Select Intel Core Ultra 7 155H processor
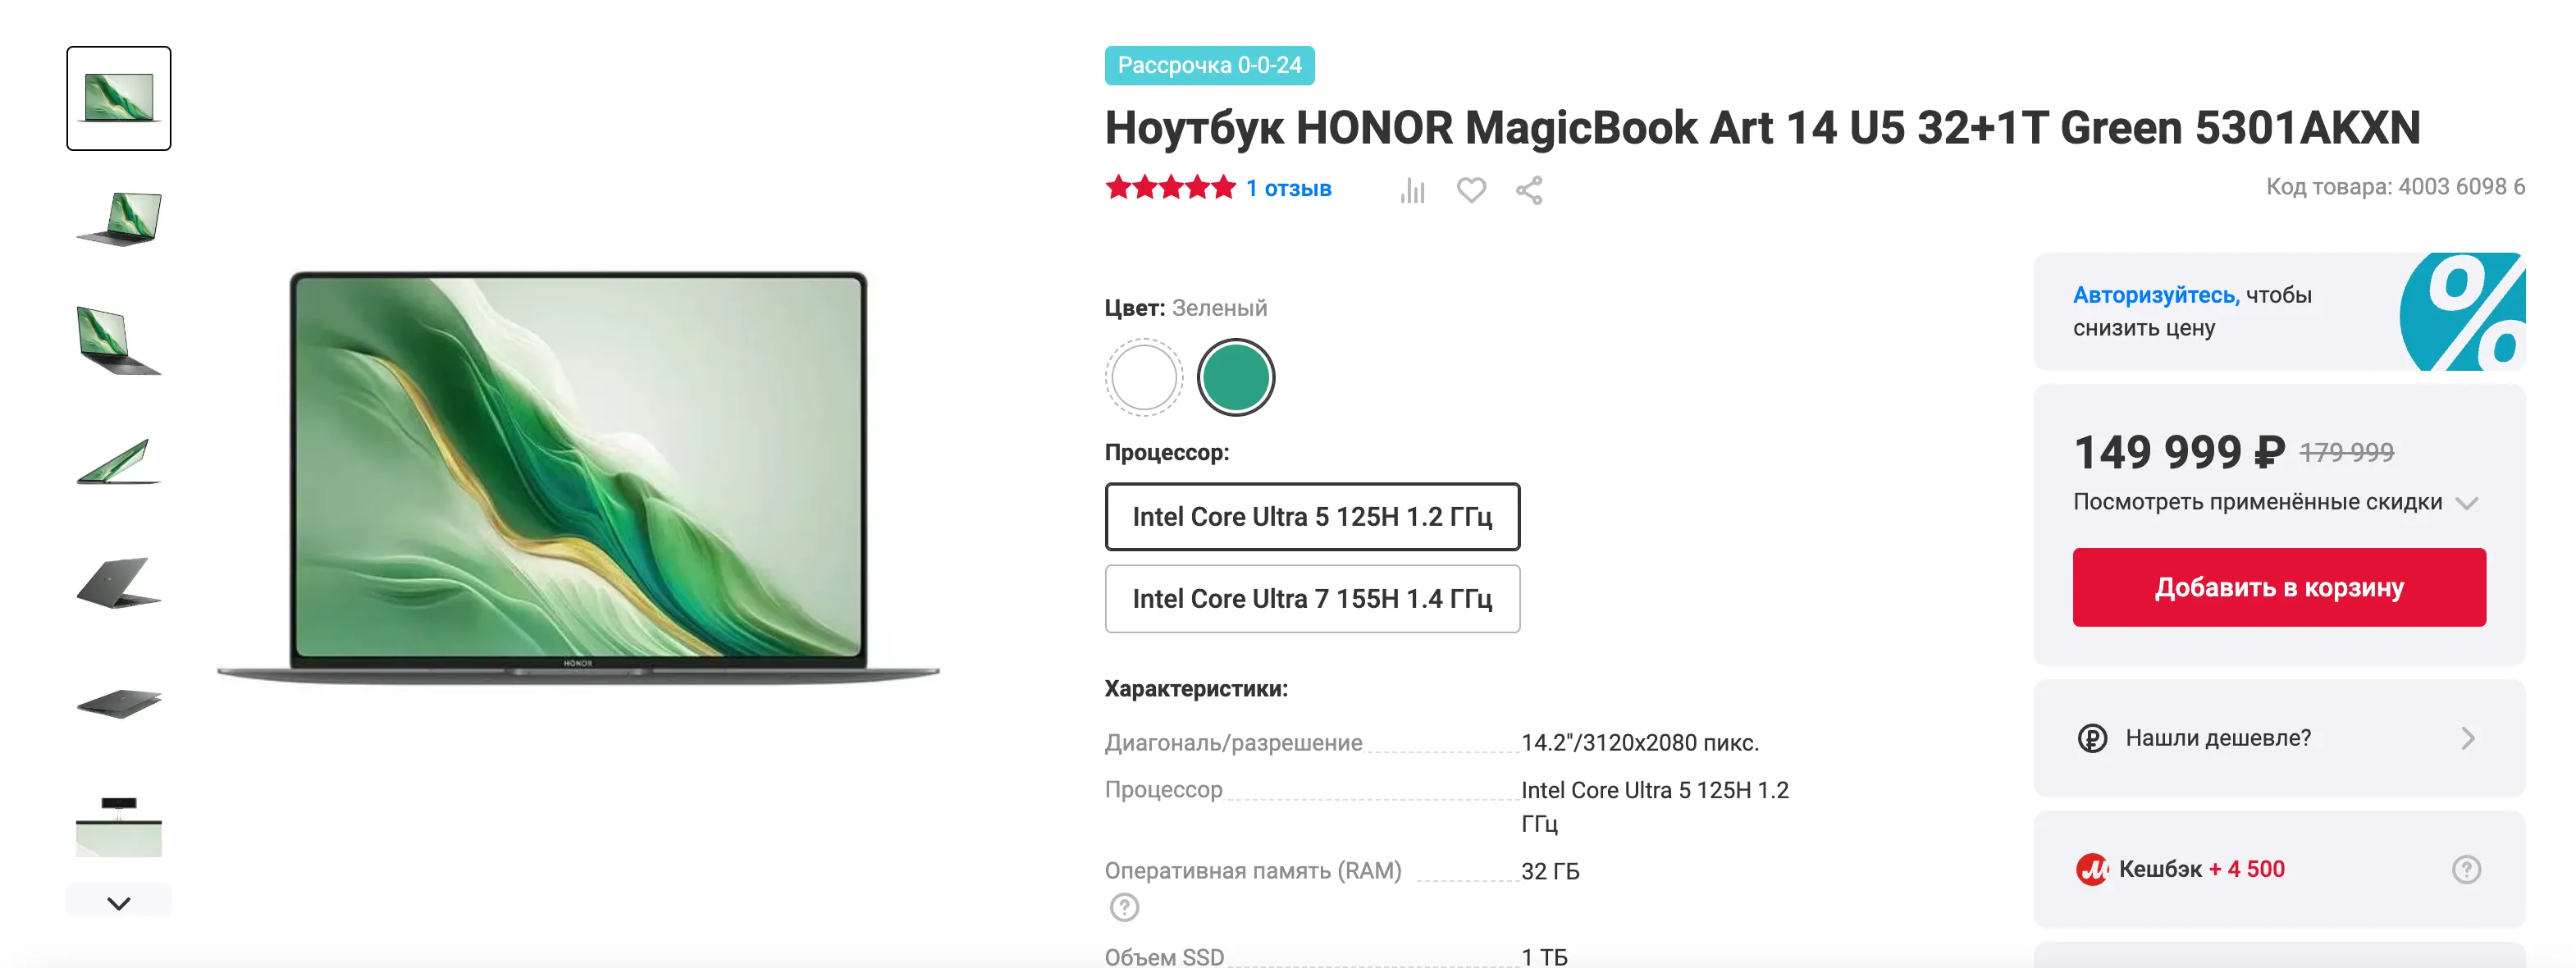2576x968 pixels. click(x=1312, y=599)
